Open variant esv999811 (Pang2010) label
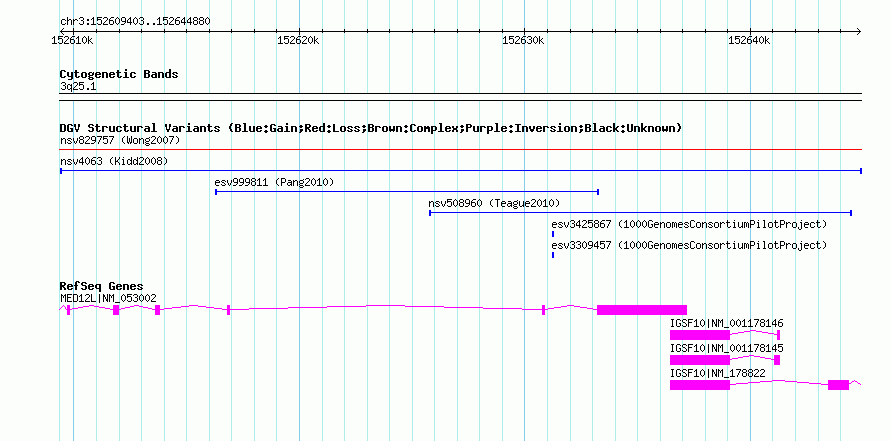 tap(274, 182)
